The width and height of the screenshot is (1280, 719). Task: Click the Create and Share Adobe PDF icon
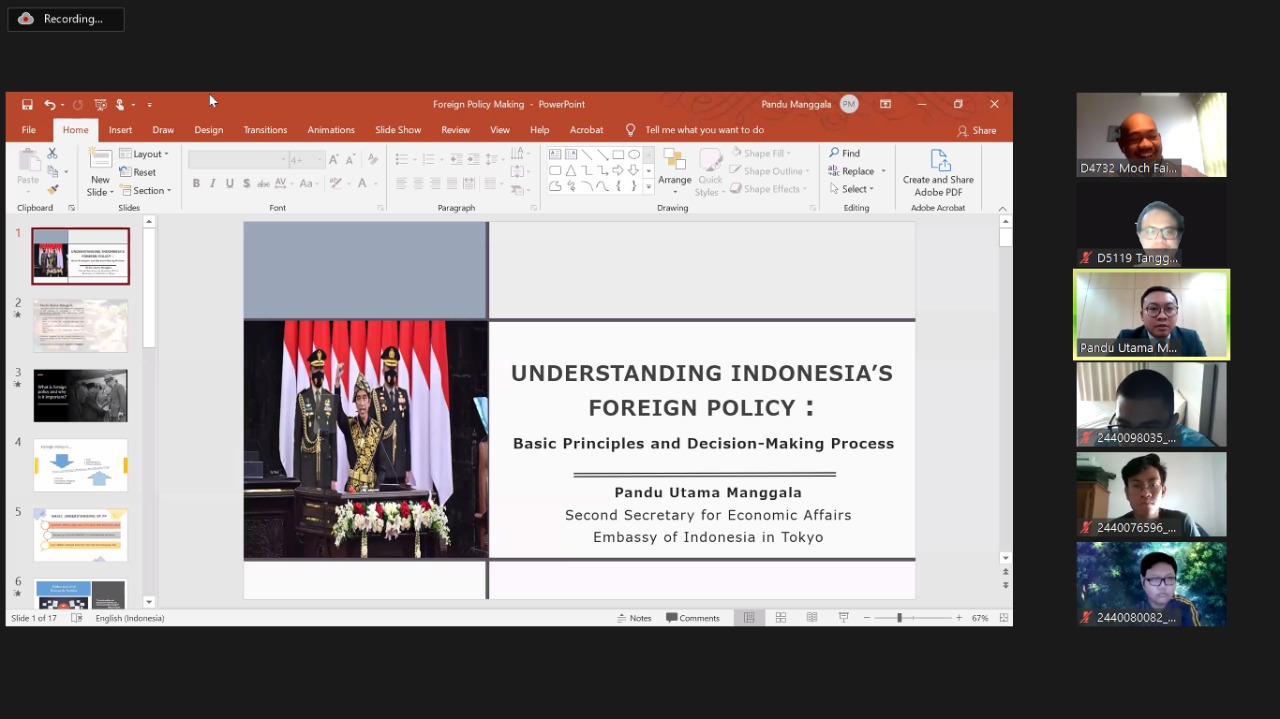(938, 172)
